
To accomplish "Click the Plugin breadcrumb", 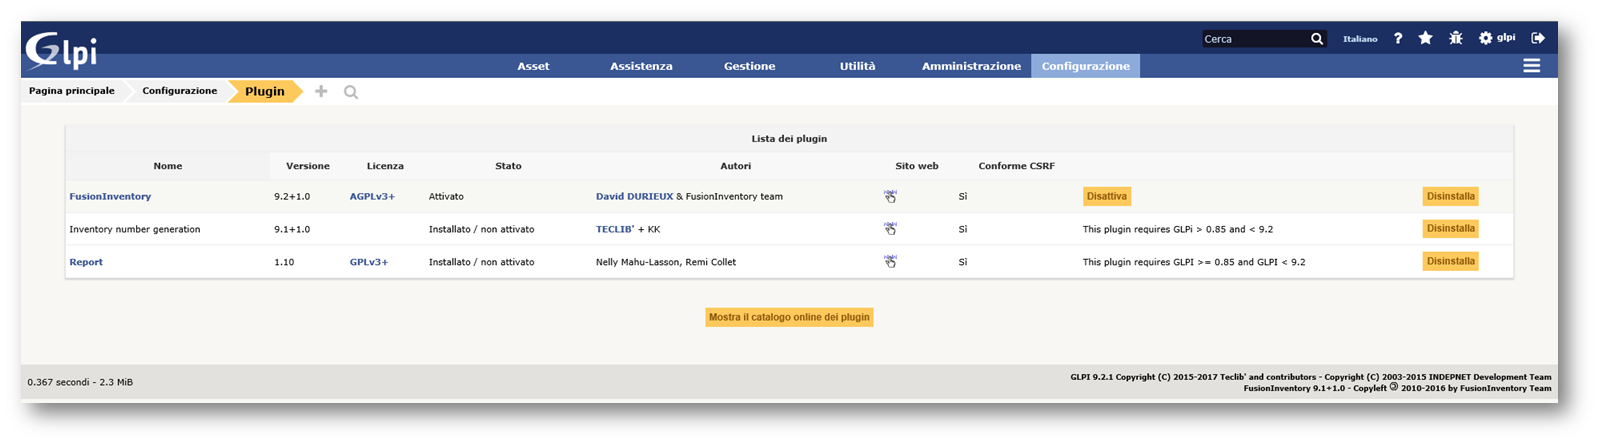I will click(x=265, y=91).
